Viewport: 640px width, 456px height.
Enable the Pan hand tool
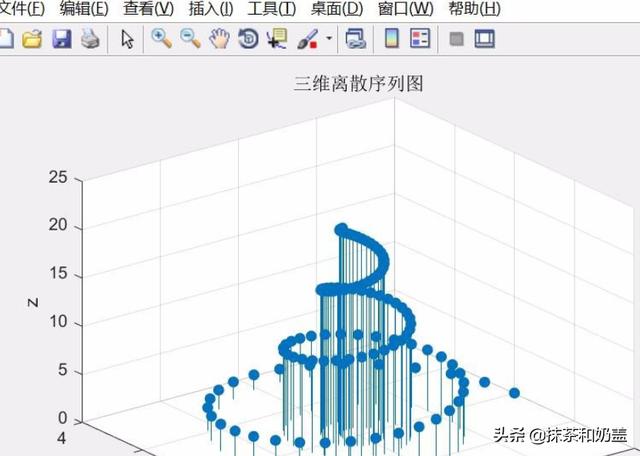click(x=219, y=39)
